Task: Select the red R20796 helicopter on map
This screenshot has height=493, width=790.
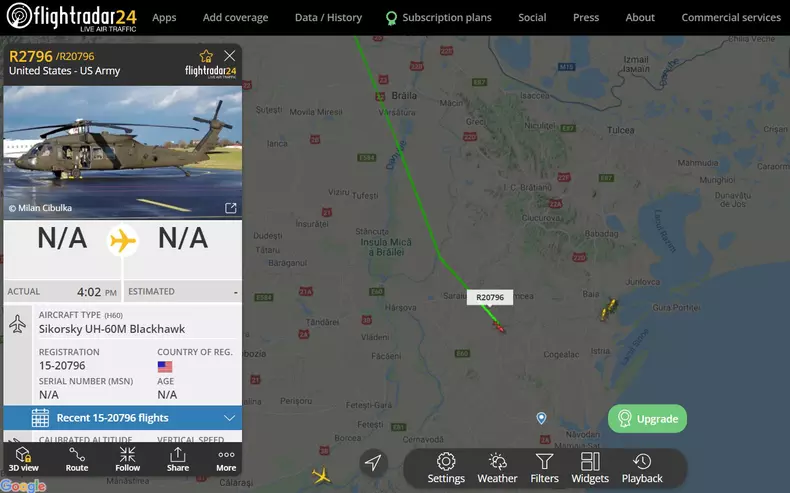Action: click(499, 326)
